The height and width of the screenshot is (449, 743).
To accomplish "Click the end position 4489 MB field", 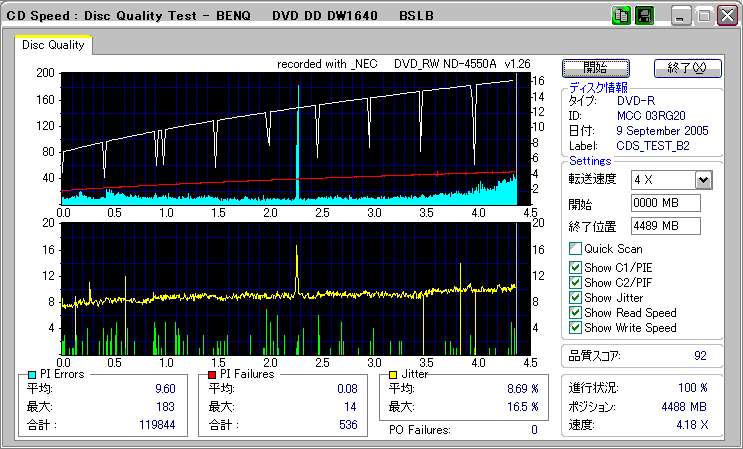I will (x=665, y=225).
